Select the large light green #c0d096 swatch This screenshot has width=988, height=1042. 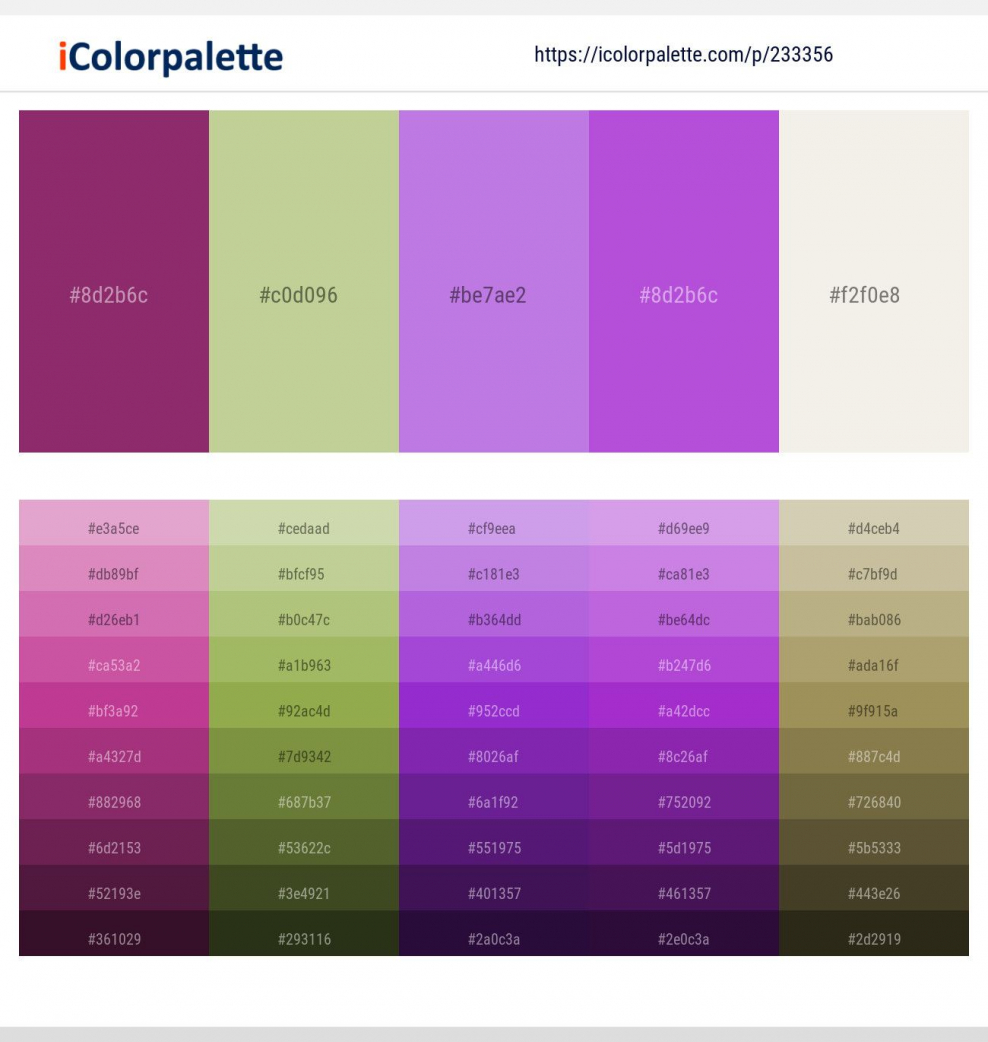click(x=303, y=281)
